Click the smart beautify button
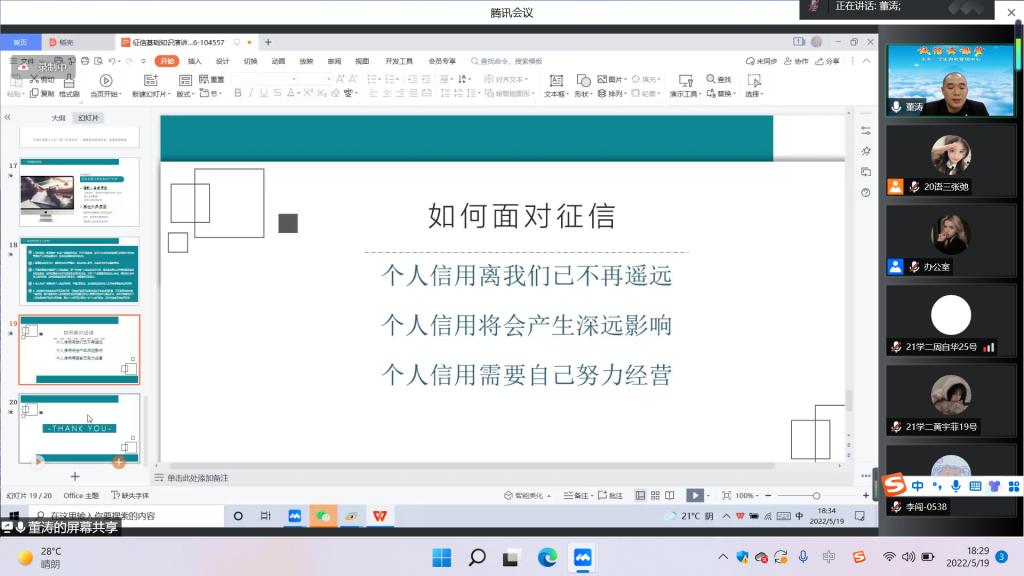Viewport: 1024px width, 576px height. pos(527,496)
